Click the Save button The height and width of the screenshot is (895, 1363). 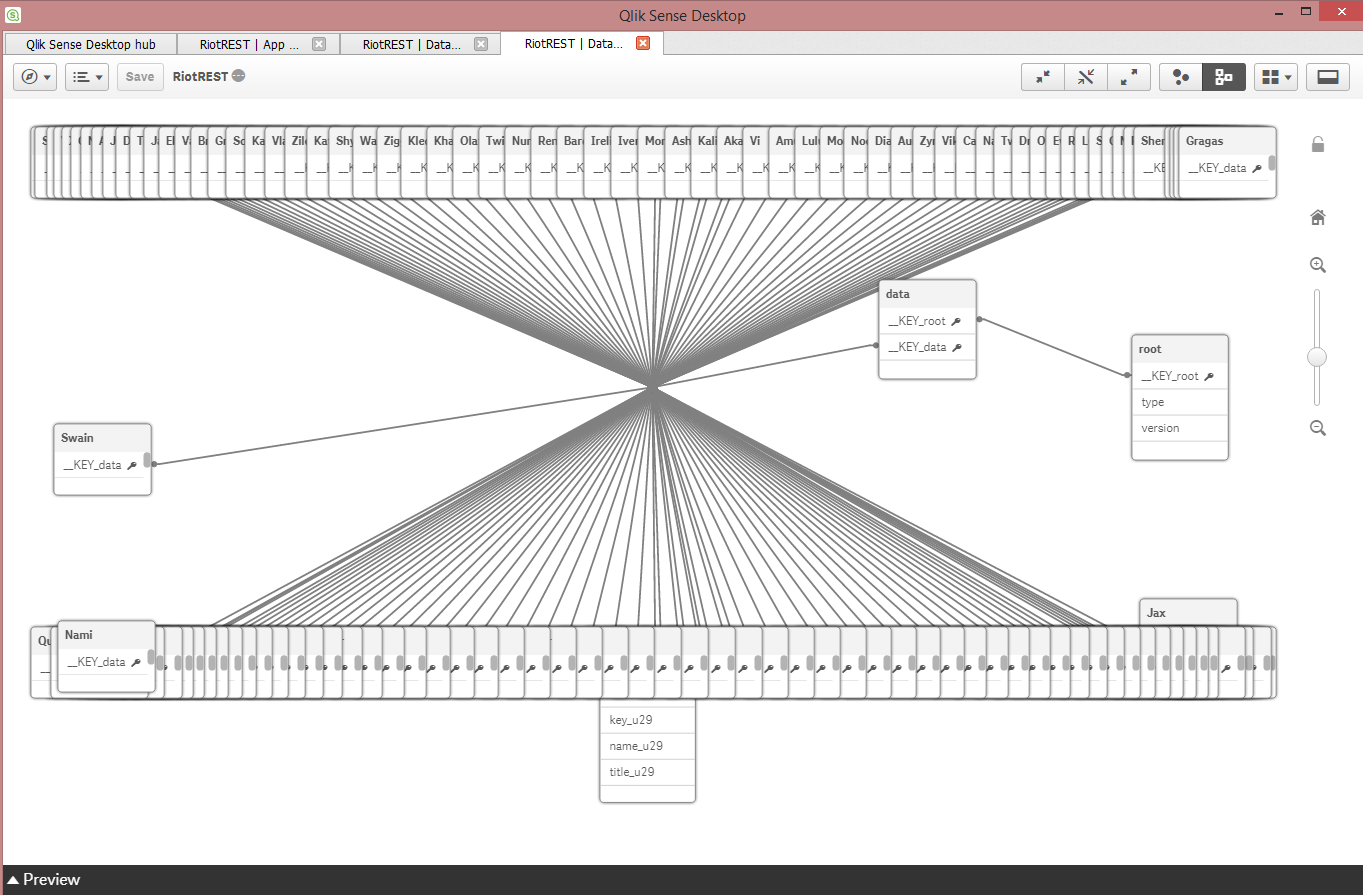click(x=139, y=76)
